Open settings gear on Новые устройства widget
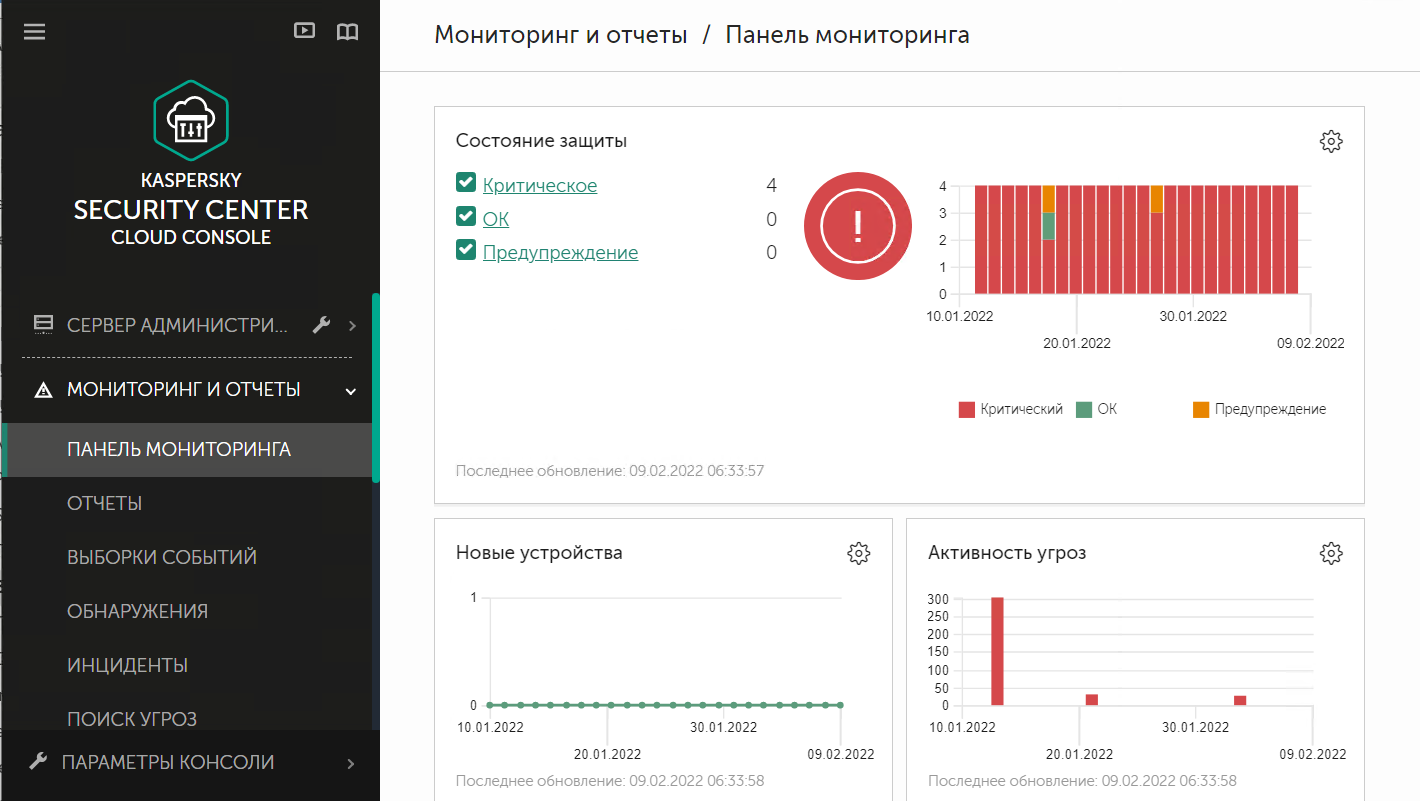This screenshot has width=1420, height=801. pyautogui.click(x=858, y=552)
